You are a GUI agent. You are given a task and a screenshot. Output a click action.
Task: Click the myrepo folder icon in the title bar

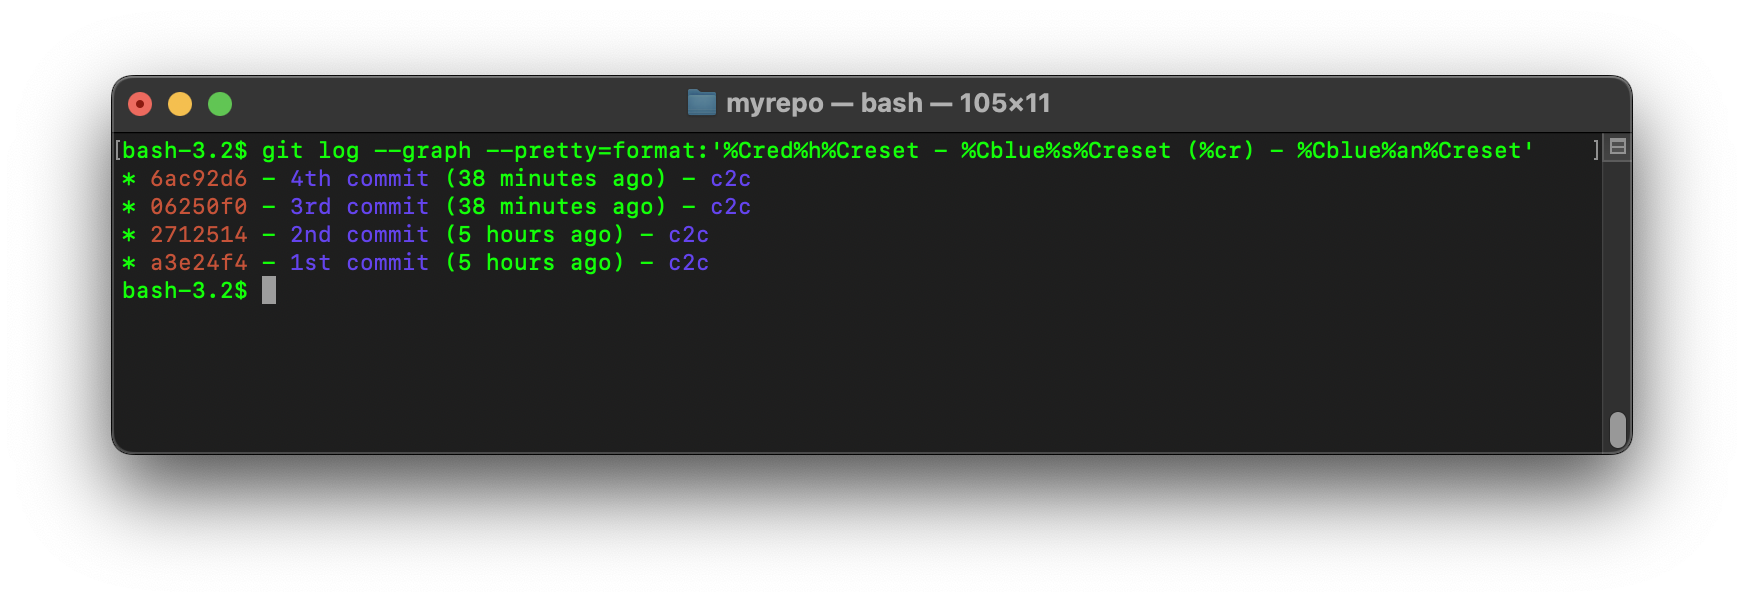[x=703, y=102]
